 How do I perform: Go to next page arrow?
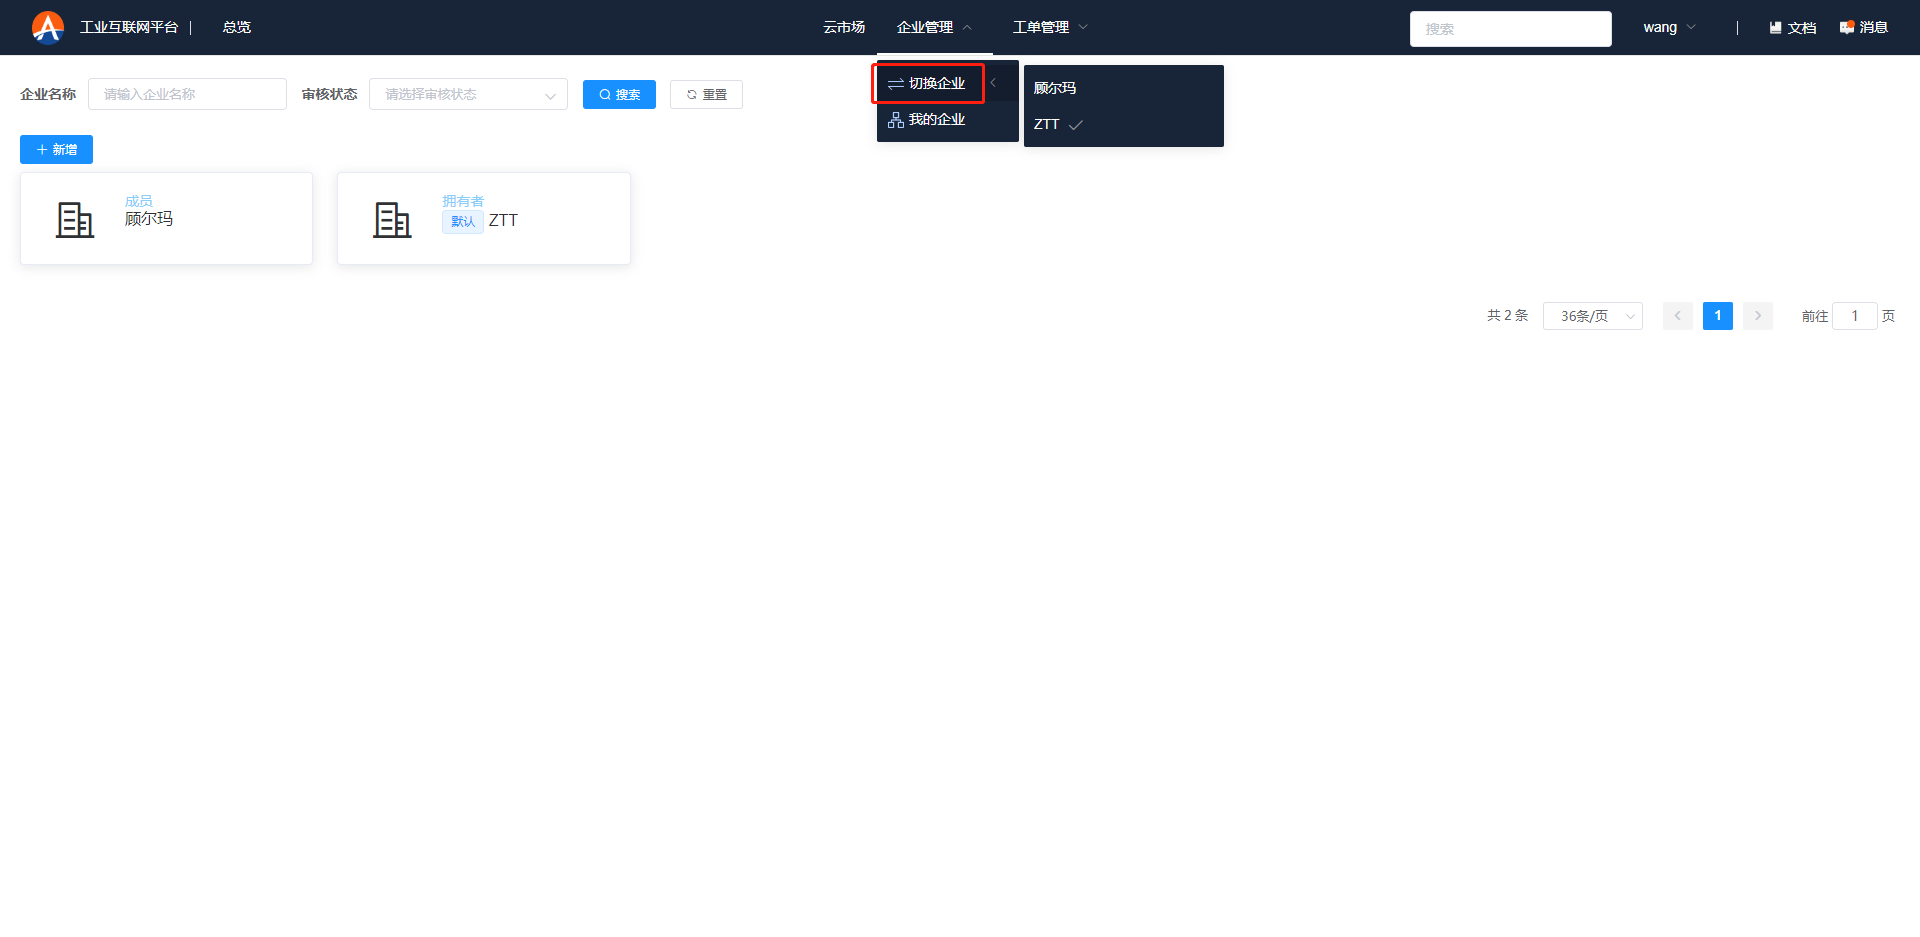[x=1757, y=316]
